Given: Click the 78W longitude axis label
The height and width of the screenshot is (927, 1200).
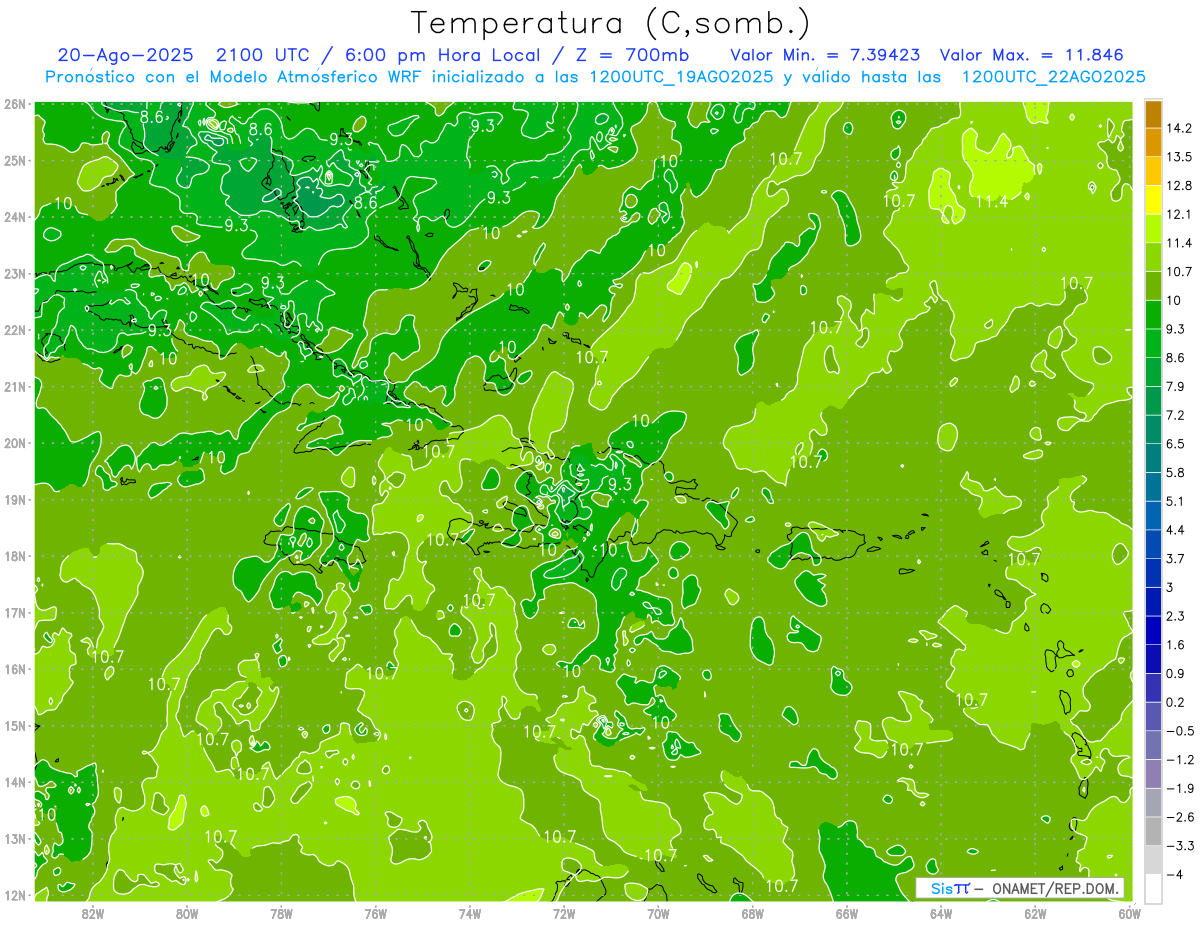Looking at the screenshot, I should click(281, 913).
